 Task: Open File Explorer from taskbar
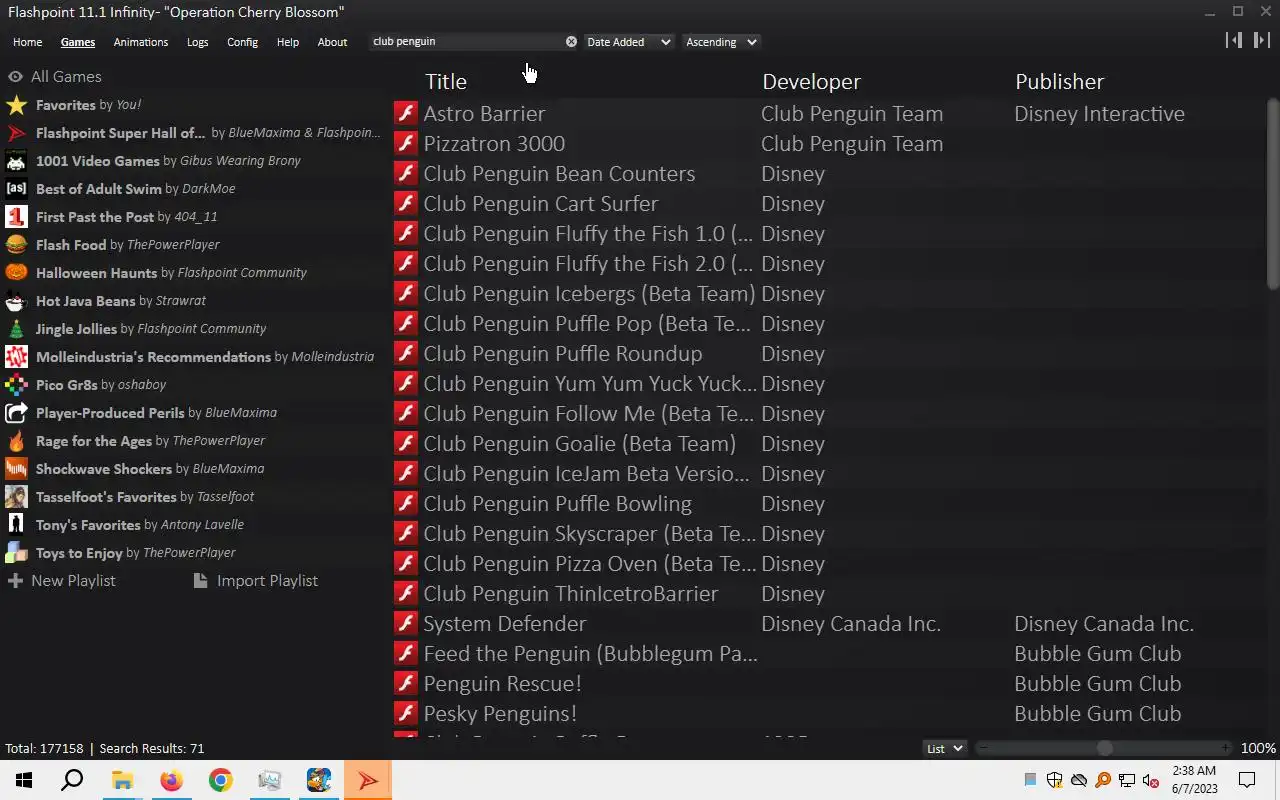[x=122, y=780]
